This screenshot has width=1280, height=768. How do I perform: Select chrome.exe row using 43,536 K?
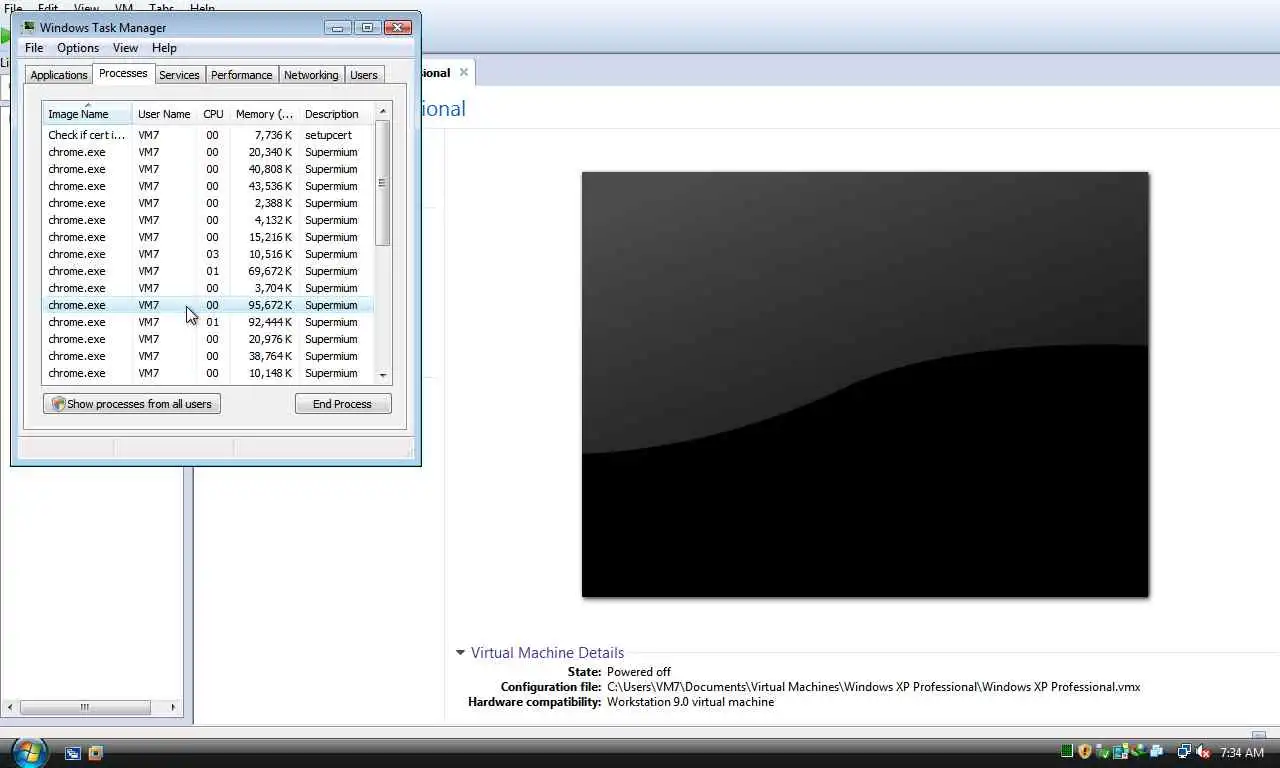(x=208, y=186)
